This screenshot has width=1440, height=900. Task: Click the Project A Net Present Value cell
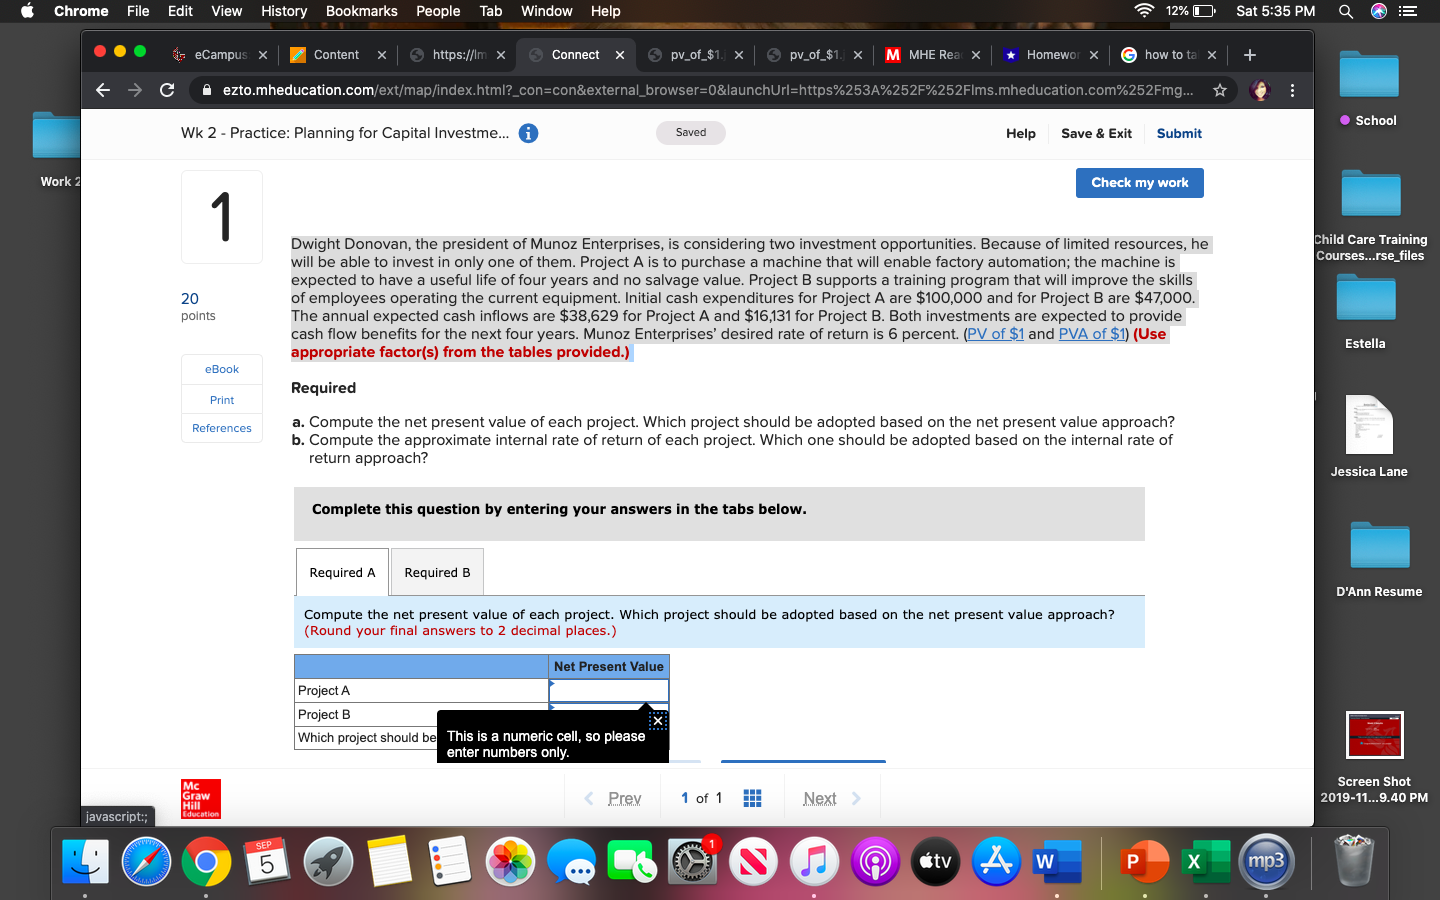tap(608, 690)
